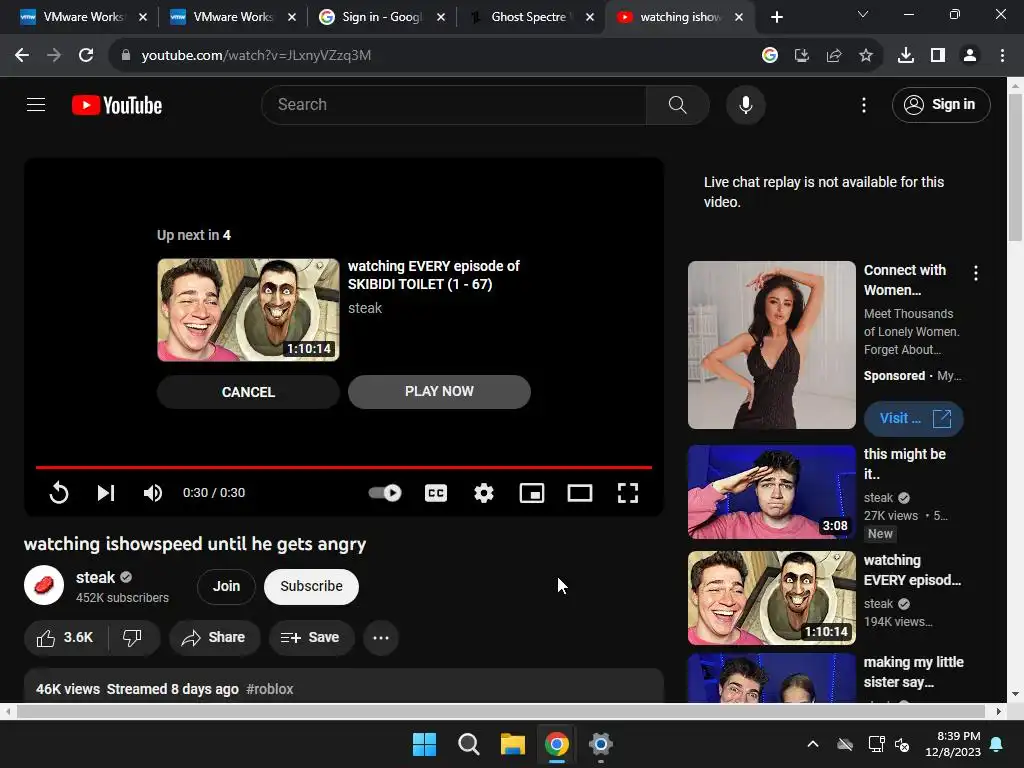Open YouTube settings three-dot menu in header
Viewport: 1024px width, 768px height.
click(864, 105)
